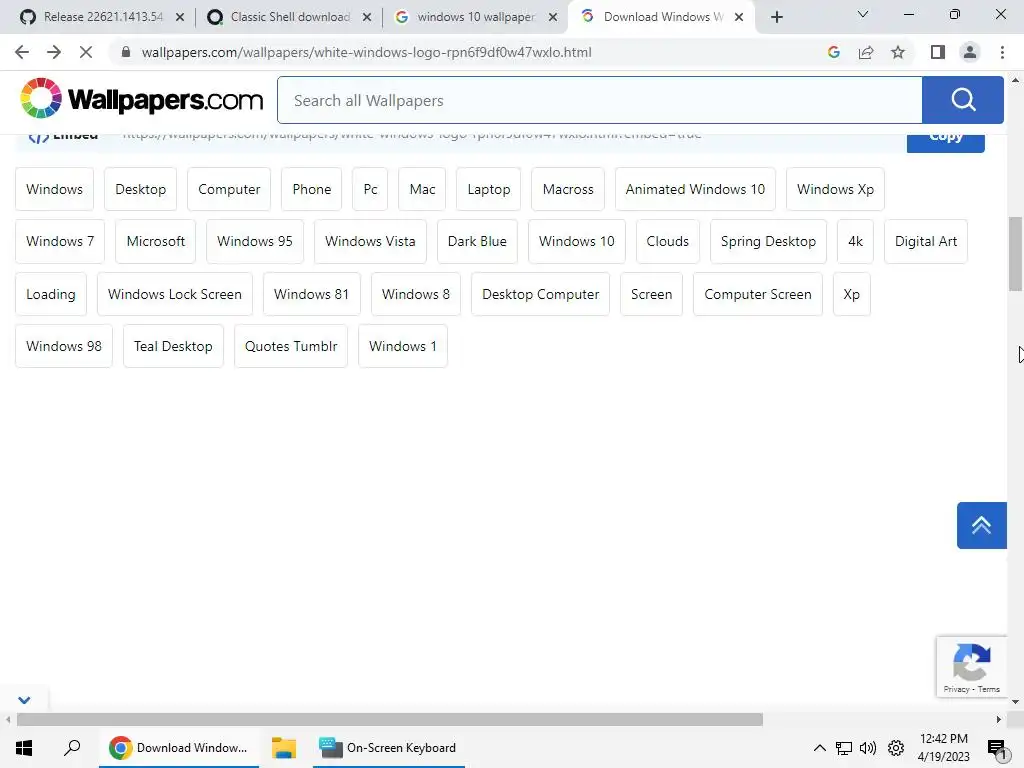Switch to the Classic Shell download tab

click(x=289, y=17)
